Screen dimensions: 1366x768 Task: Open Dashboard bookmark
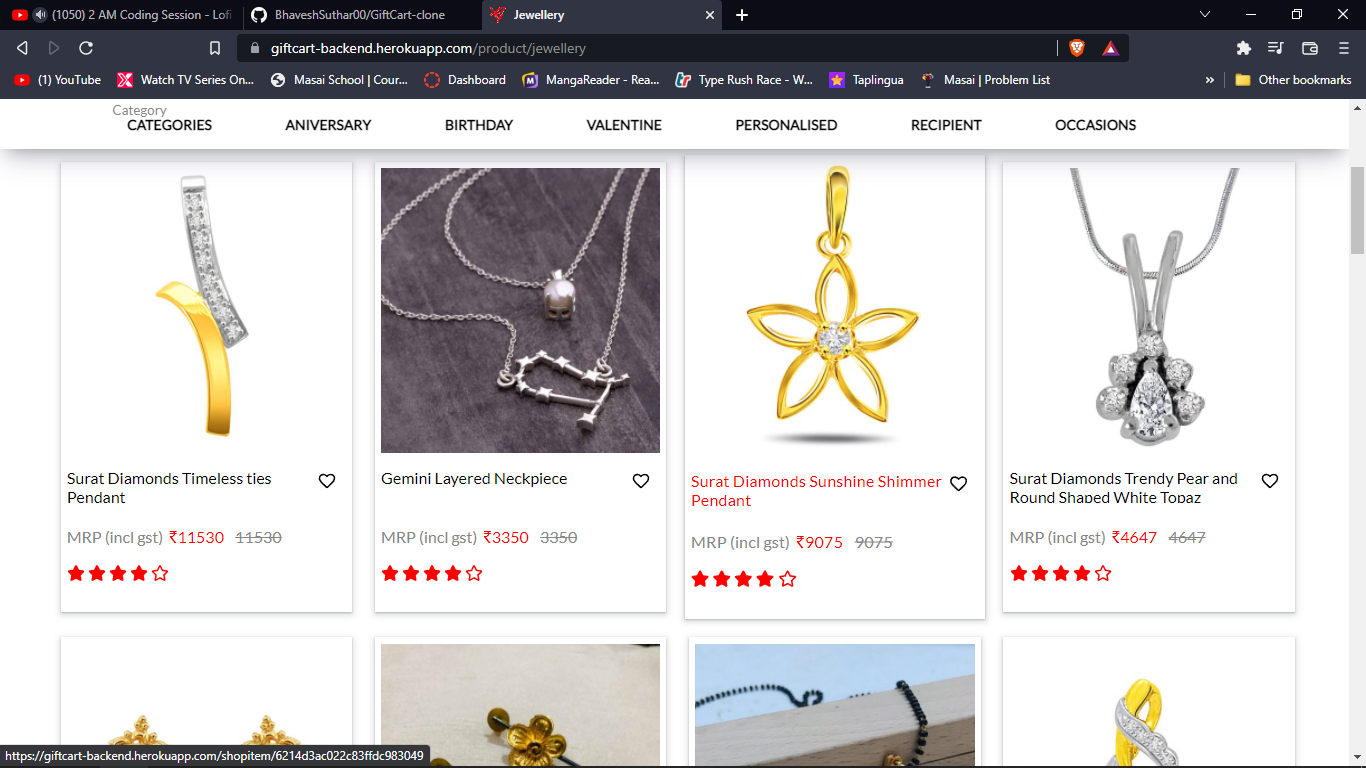(465, 80)
